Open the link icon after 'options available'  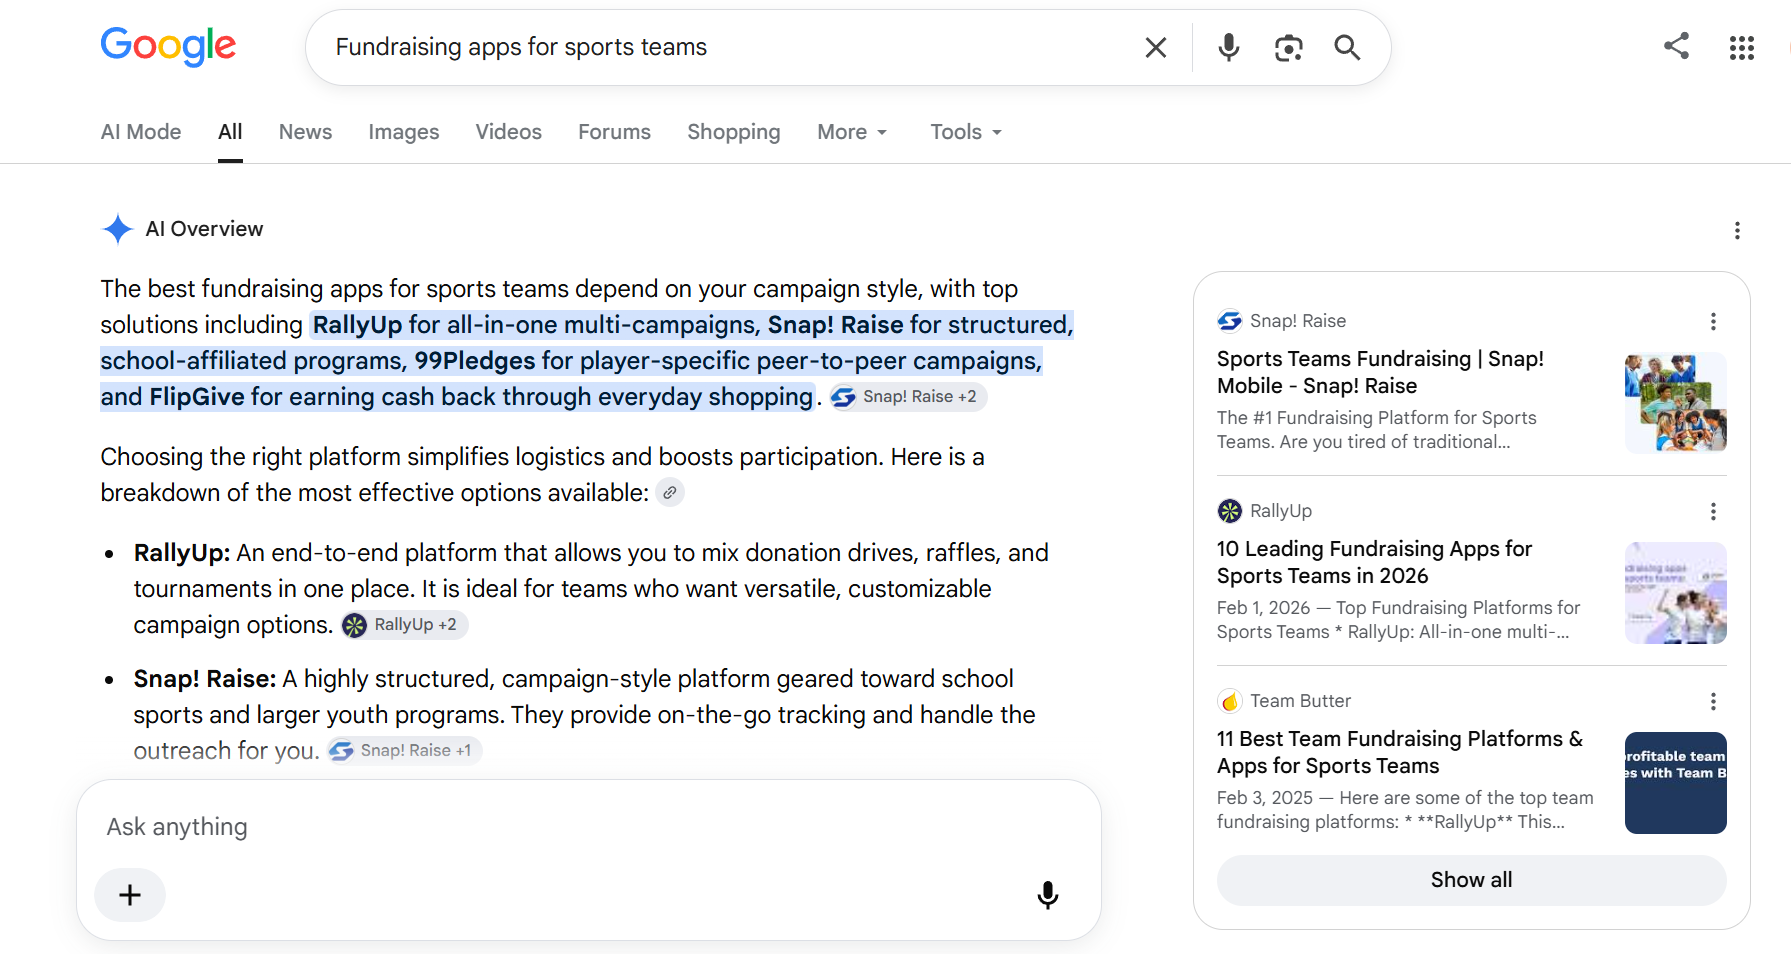(670, 493)
